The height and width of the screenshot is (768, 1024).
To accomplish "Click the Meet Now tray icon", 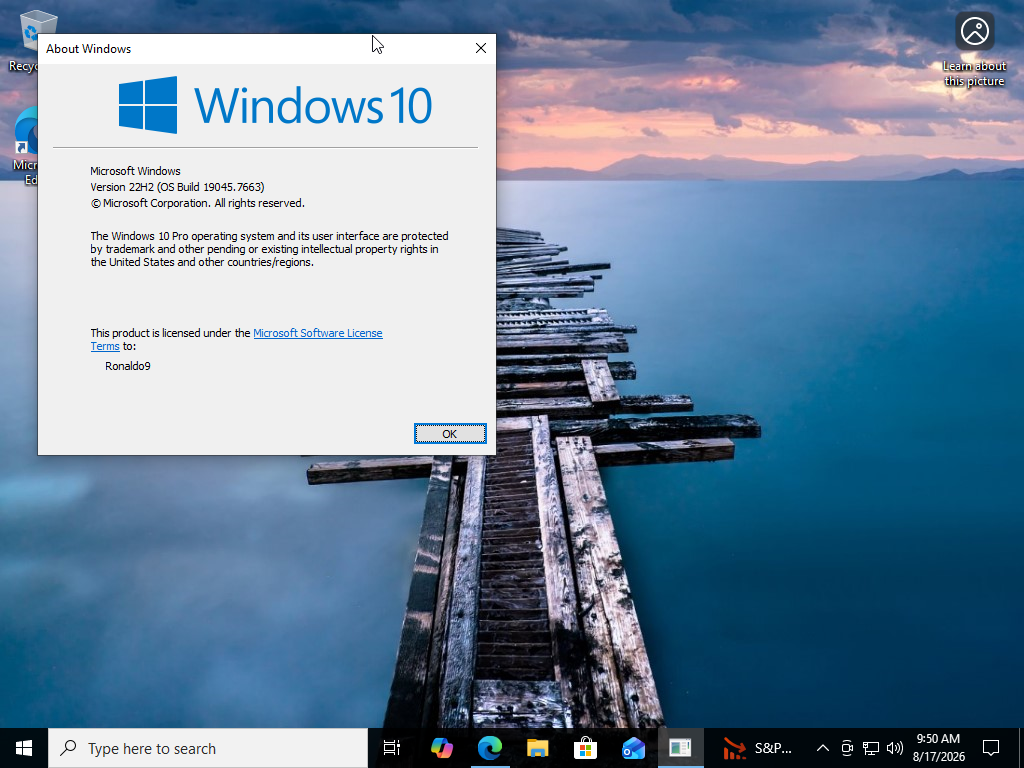I will pyautogui.click(x=847, y=748).
